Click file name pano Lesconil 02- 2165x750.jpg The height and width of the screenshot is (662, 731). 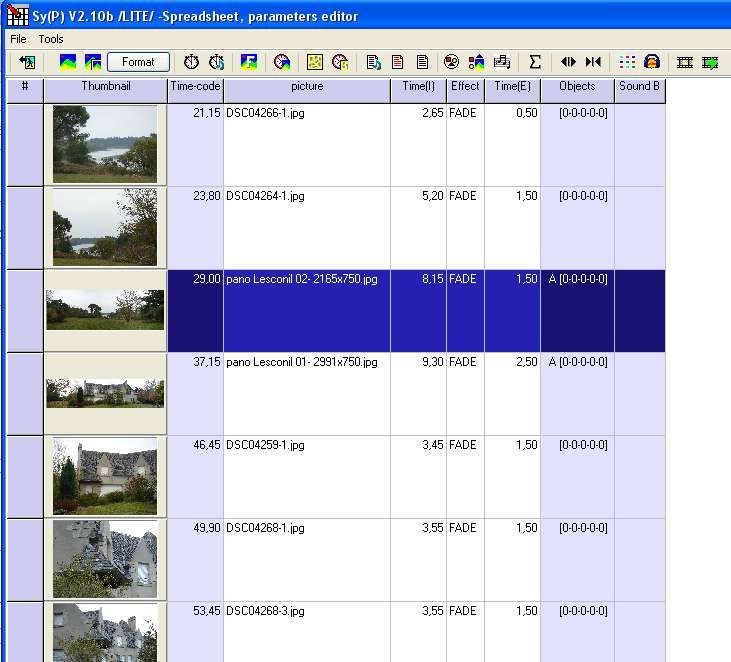click(302, 279)
